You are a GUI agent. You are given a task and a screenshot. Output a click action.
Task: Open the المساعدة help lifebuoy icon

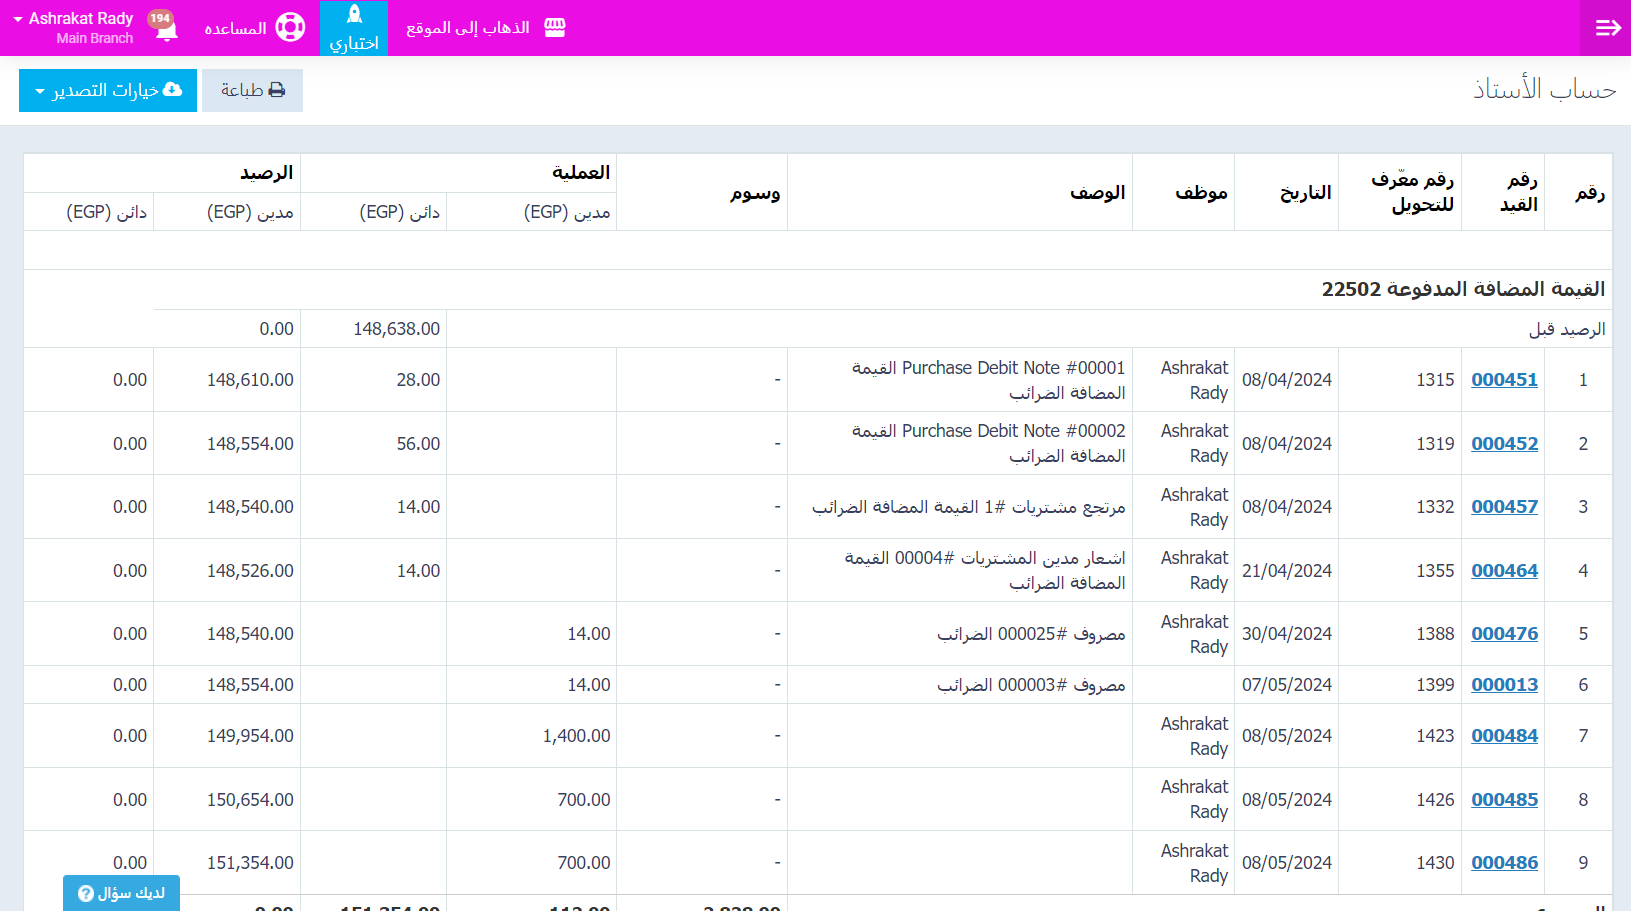tap(290, 28)
